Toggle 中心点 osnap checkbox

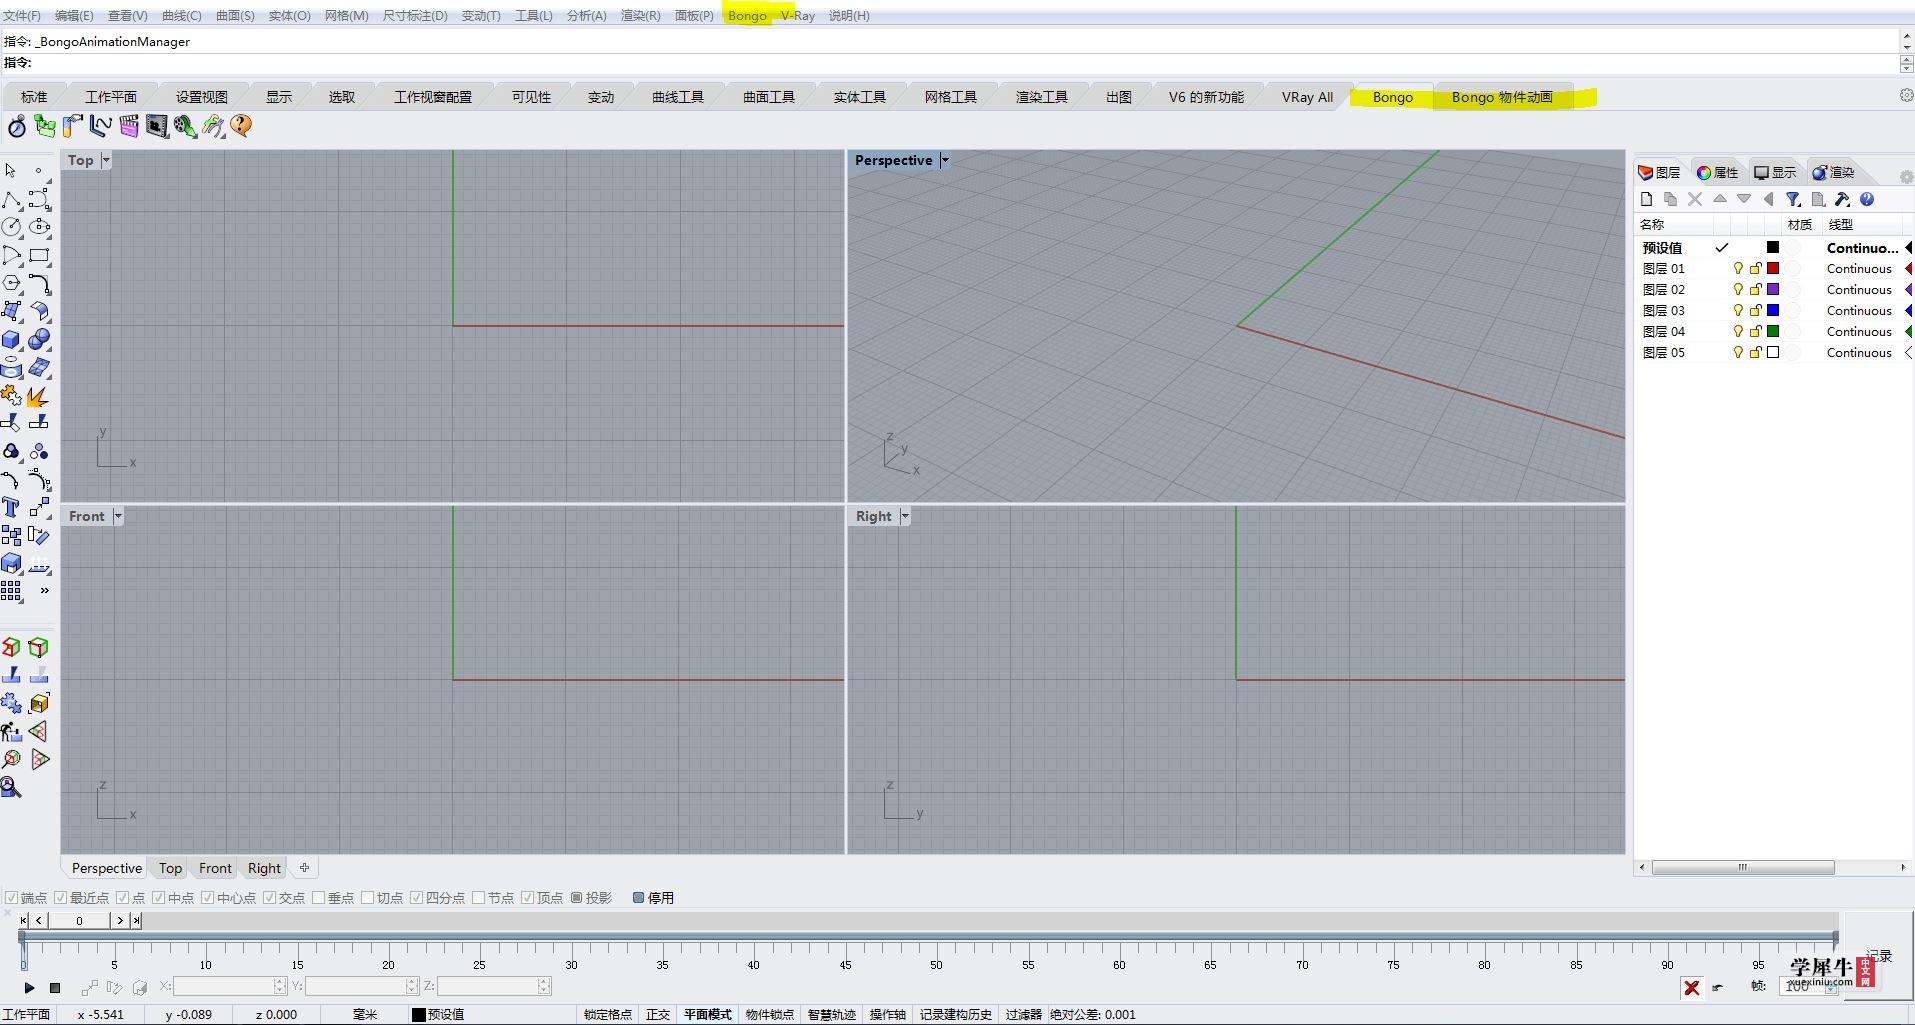[207, 898]
